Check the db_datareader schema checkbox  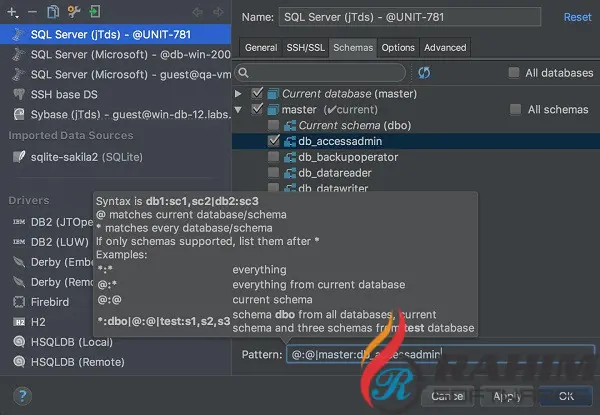point(273,173)
